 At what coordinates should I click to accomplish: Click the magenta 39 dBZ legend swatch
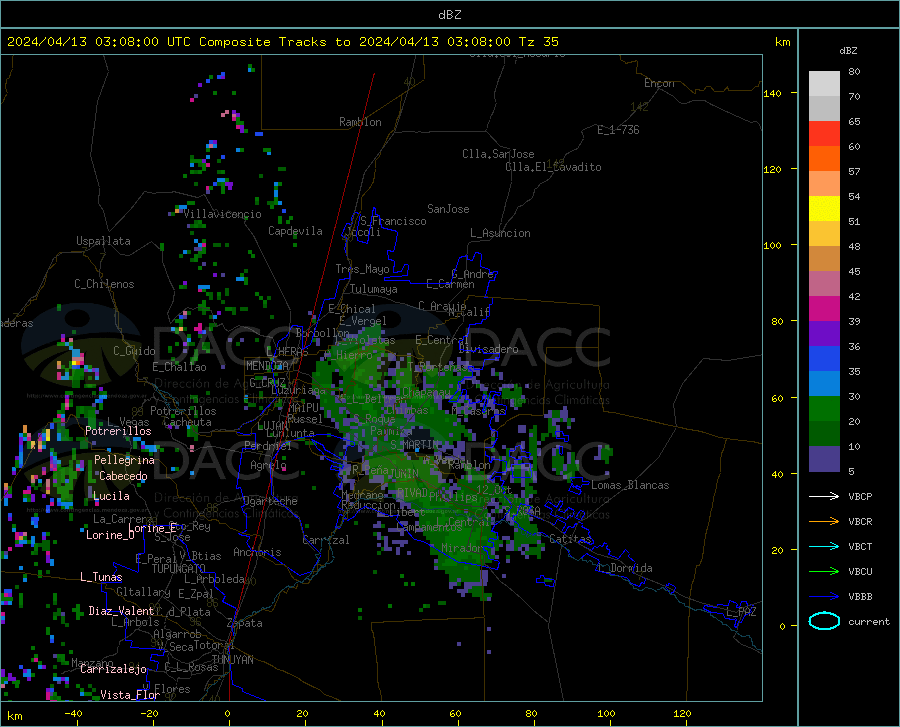[824, 309]
